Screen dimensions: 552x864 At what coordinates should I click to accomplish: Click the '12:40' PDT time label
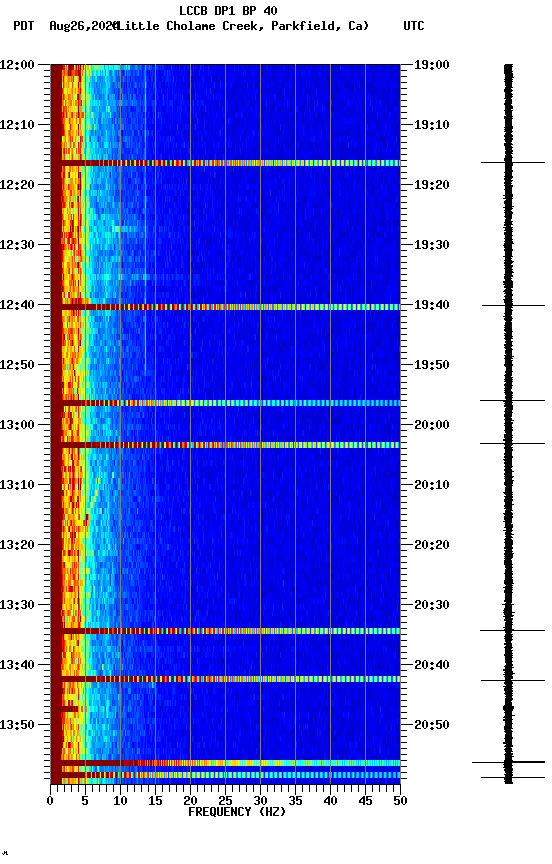17,305
